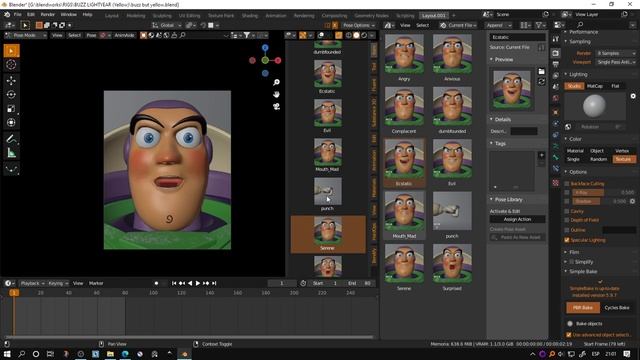The width and height of the screenshot is (640, 360).
Task: Open the Pose Options dropdown
Action: pyautogui.click(x=358, y=25)
